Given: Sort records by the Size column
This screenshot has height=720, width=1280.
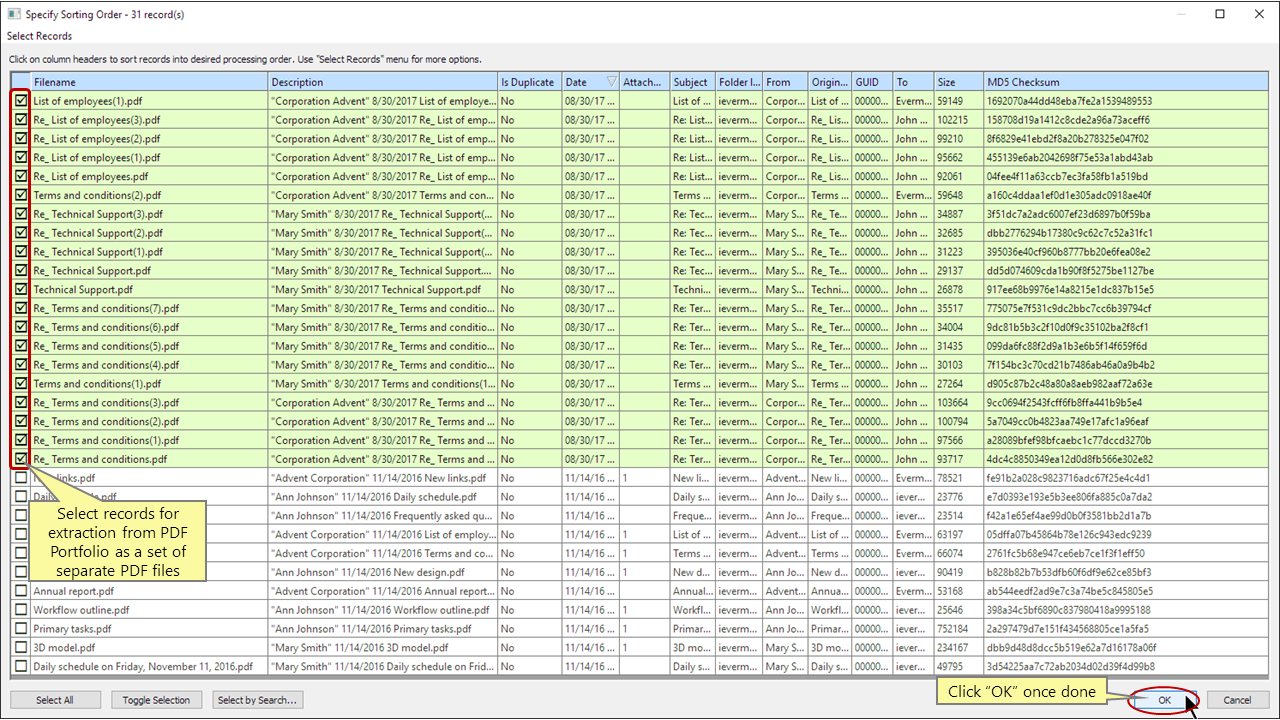Looking at the screenshot, I should pos(950,81).
